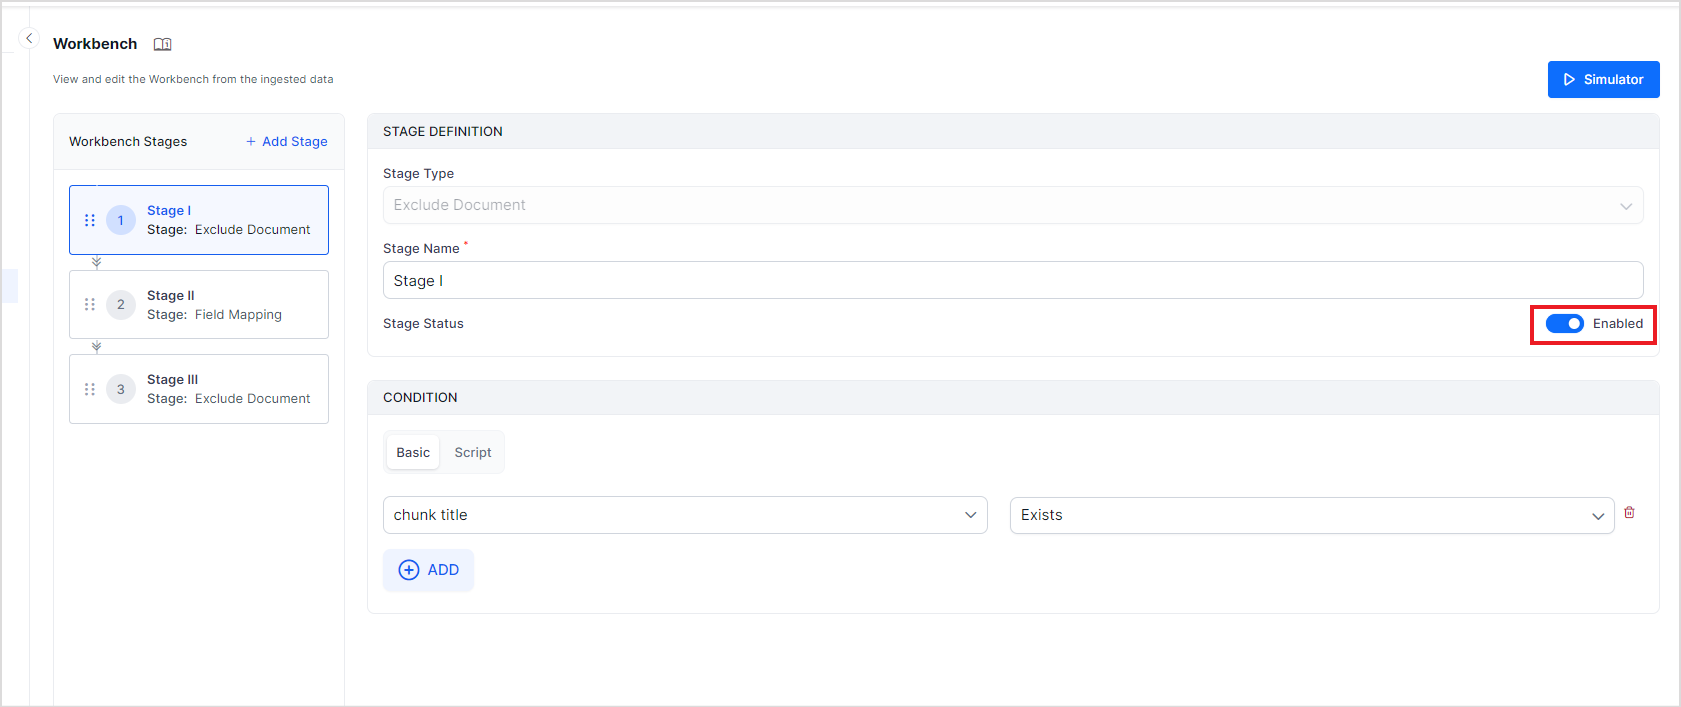
Task: Click Add Stage link
Action: coord(287,142)
